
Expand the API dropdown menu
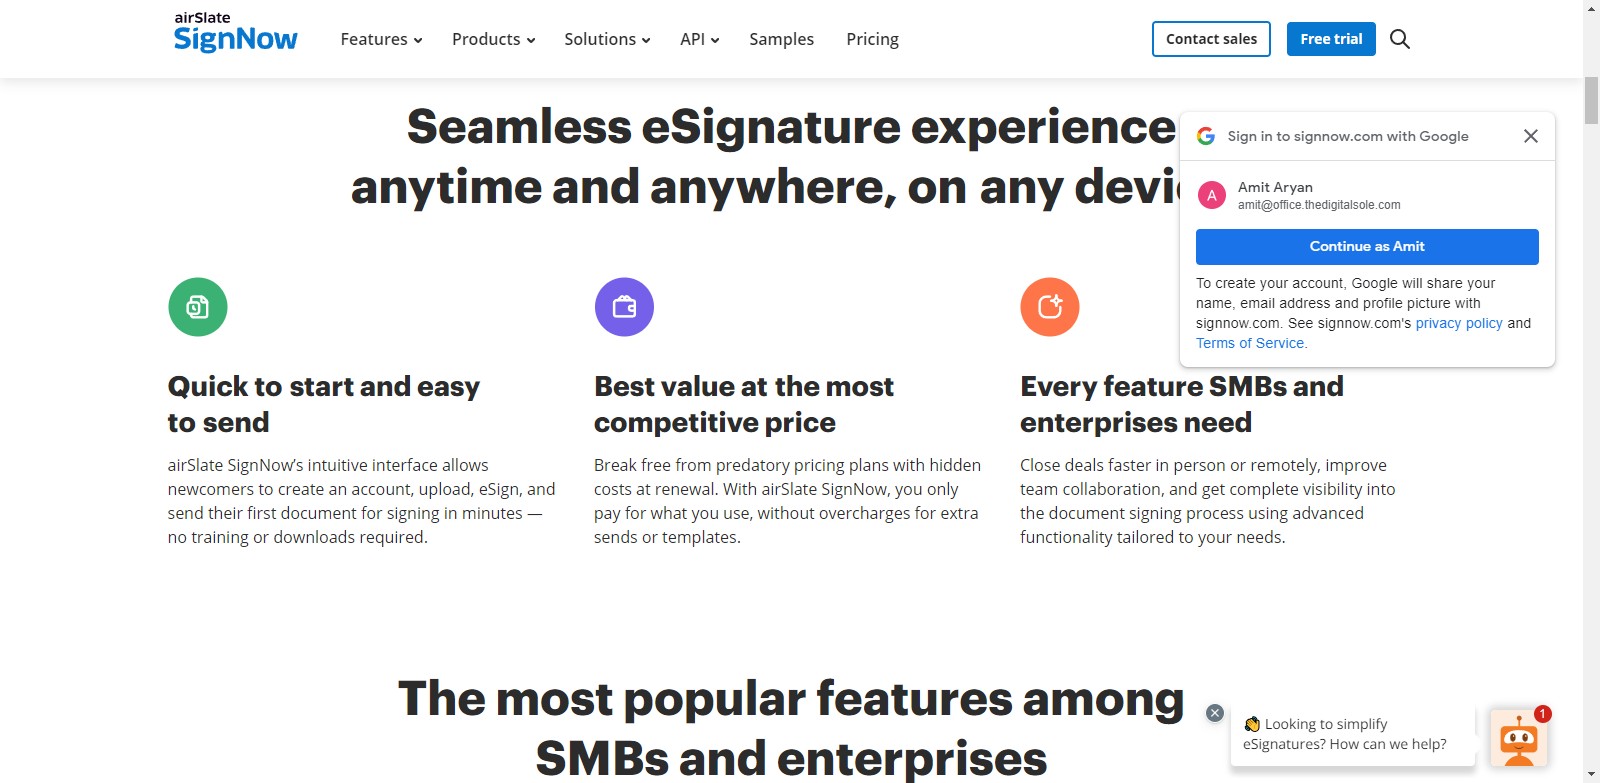tap(699, 39)
